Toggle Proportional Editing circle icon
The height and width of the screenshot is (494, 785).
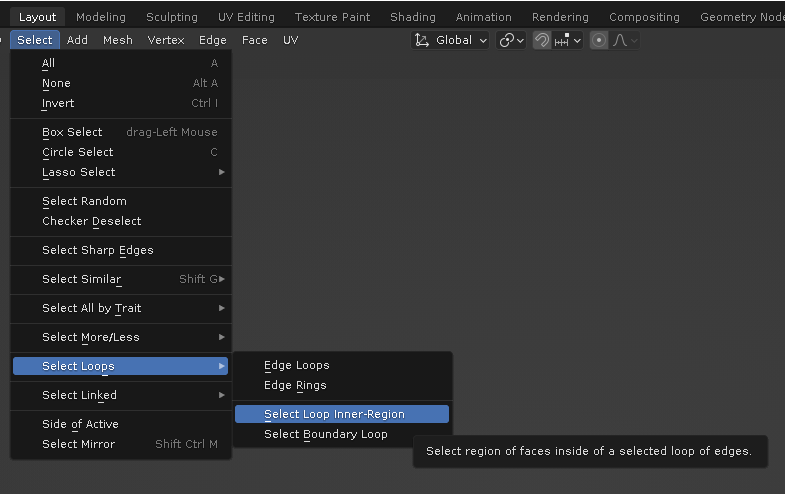[x=599, y=40]
